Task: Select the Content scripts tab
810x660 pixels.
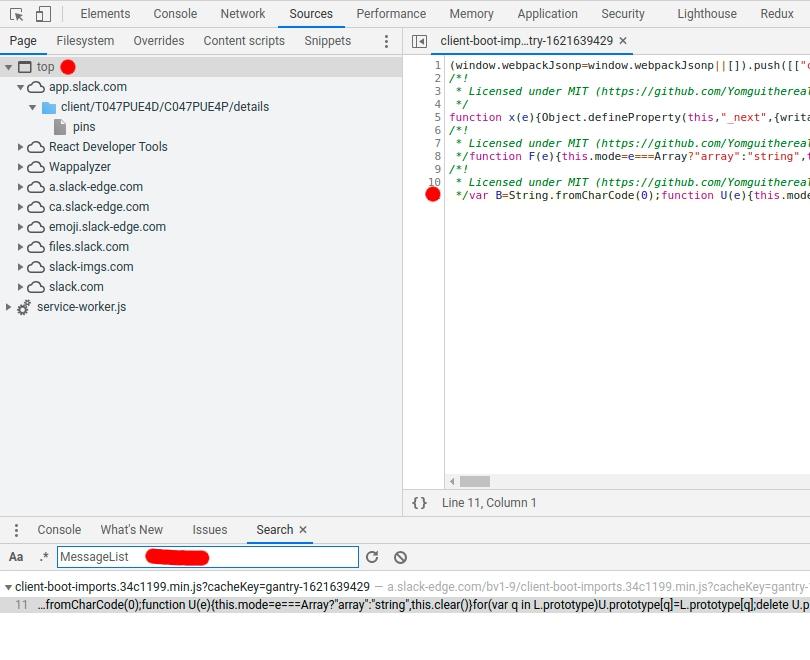Action: [x=244, y=41]
